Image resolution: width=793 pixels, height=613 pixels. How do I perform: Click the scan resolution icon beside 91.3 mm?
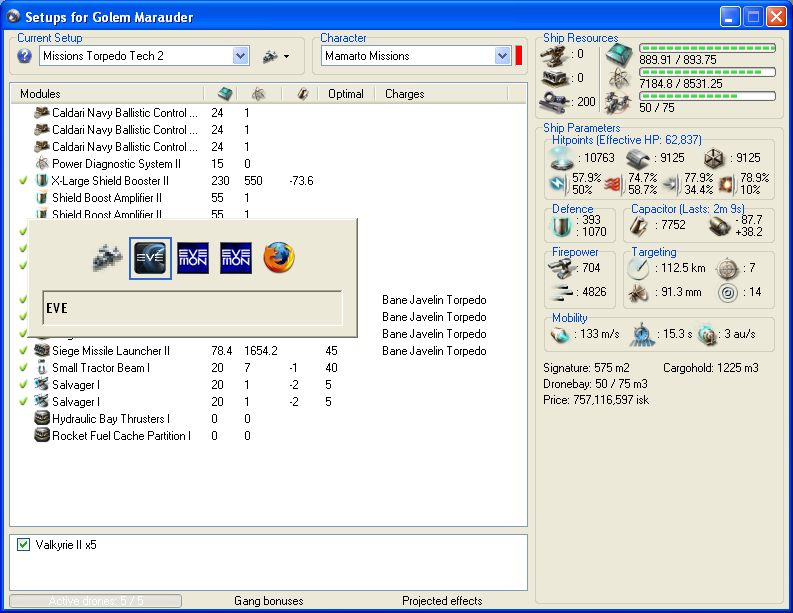pos(638,292)
